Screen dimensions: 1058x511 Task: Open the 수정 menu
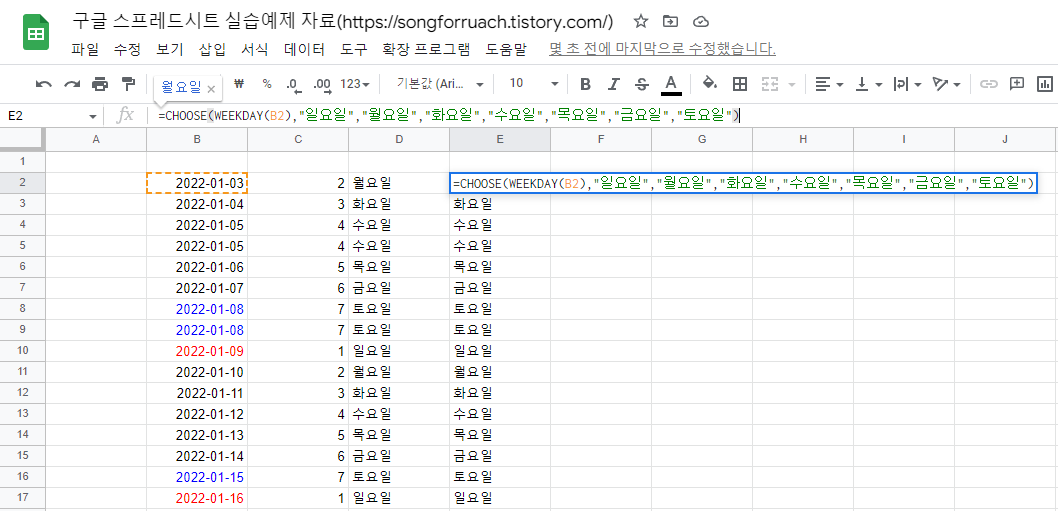point(127,49)
